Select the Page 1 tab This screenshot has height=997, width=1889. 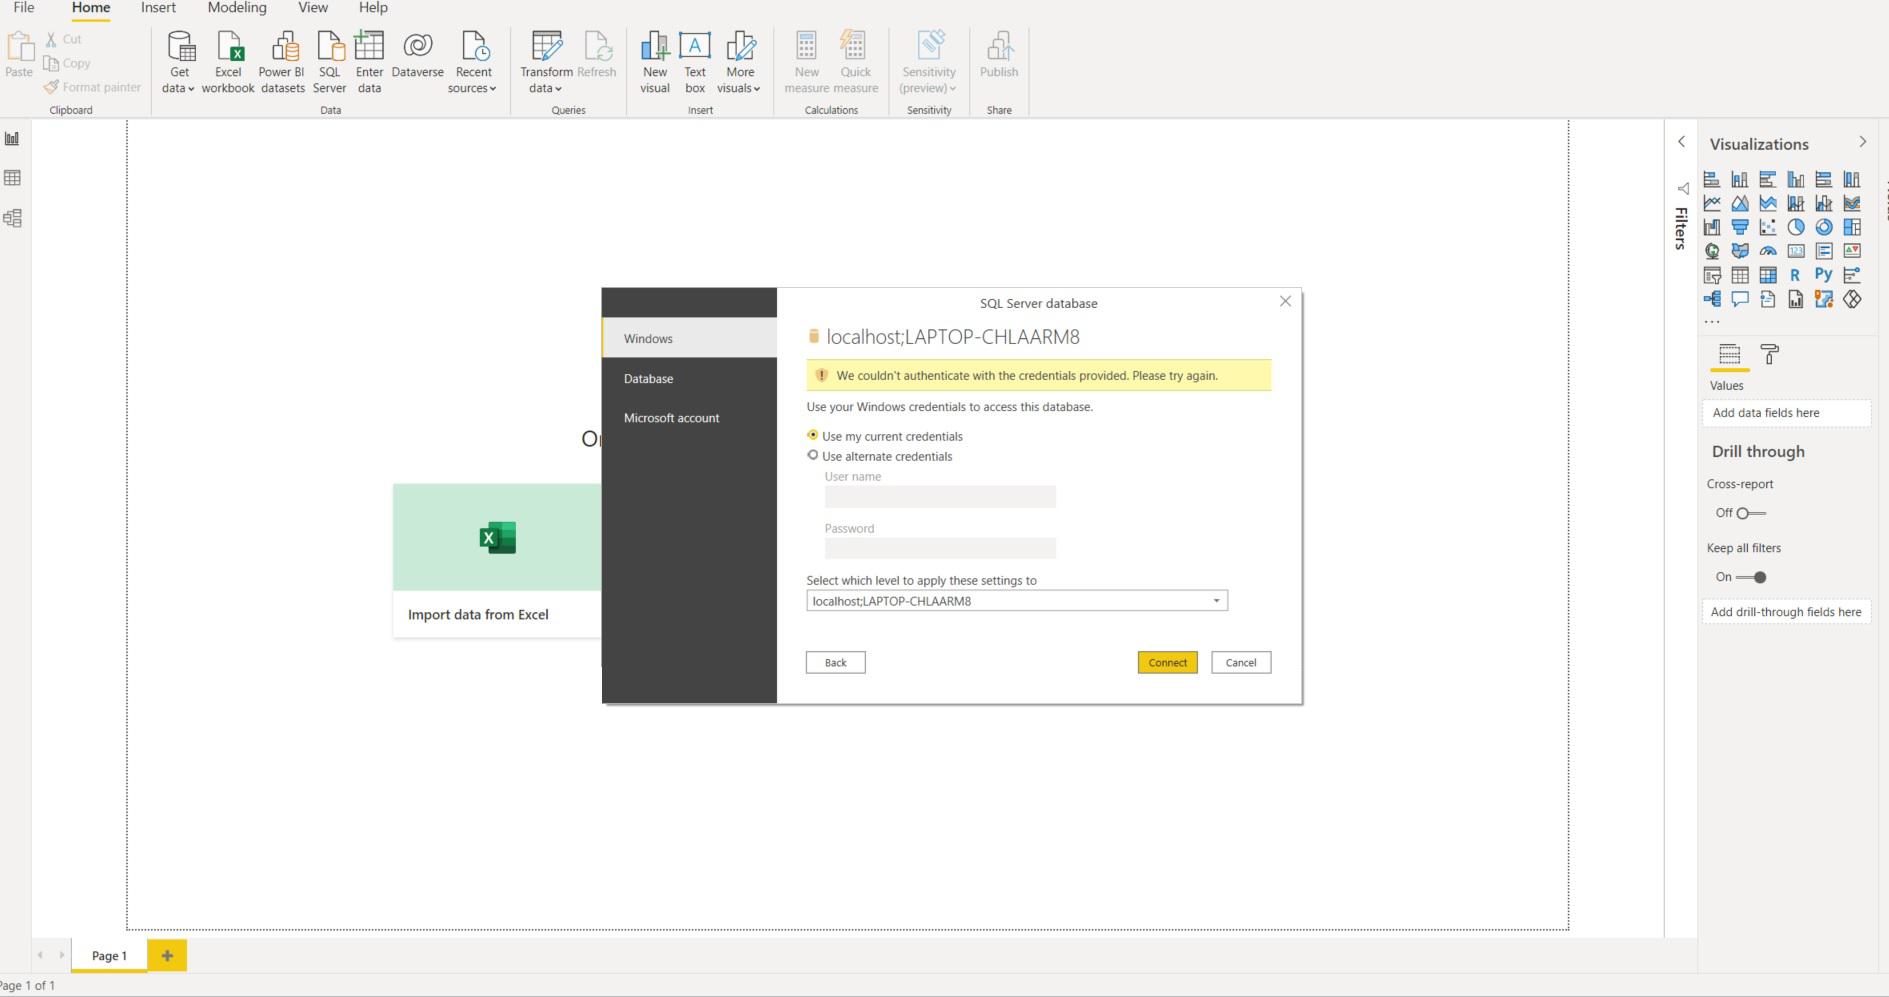tap(110, 955)
